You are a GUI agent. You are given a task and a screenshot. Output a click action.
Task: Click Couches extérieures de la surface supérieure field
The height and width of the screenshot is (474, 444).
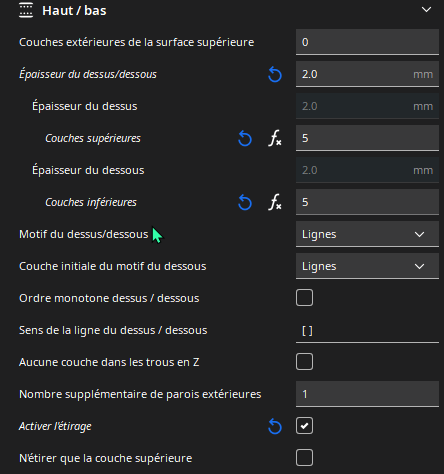pyautogui.click(x=367, y=42)
